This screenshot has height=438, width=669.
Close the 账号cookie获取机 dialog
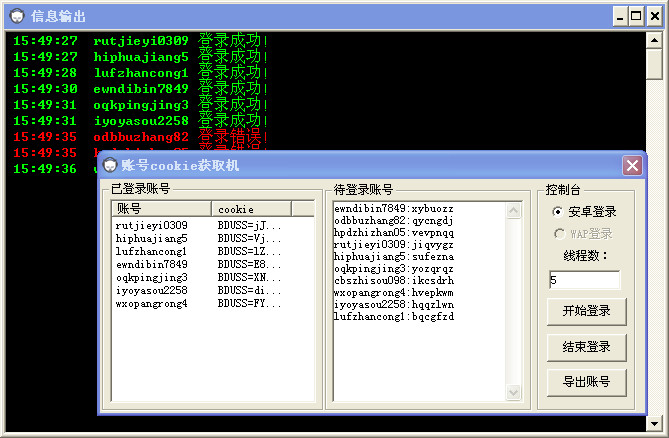coord(632,165)
